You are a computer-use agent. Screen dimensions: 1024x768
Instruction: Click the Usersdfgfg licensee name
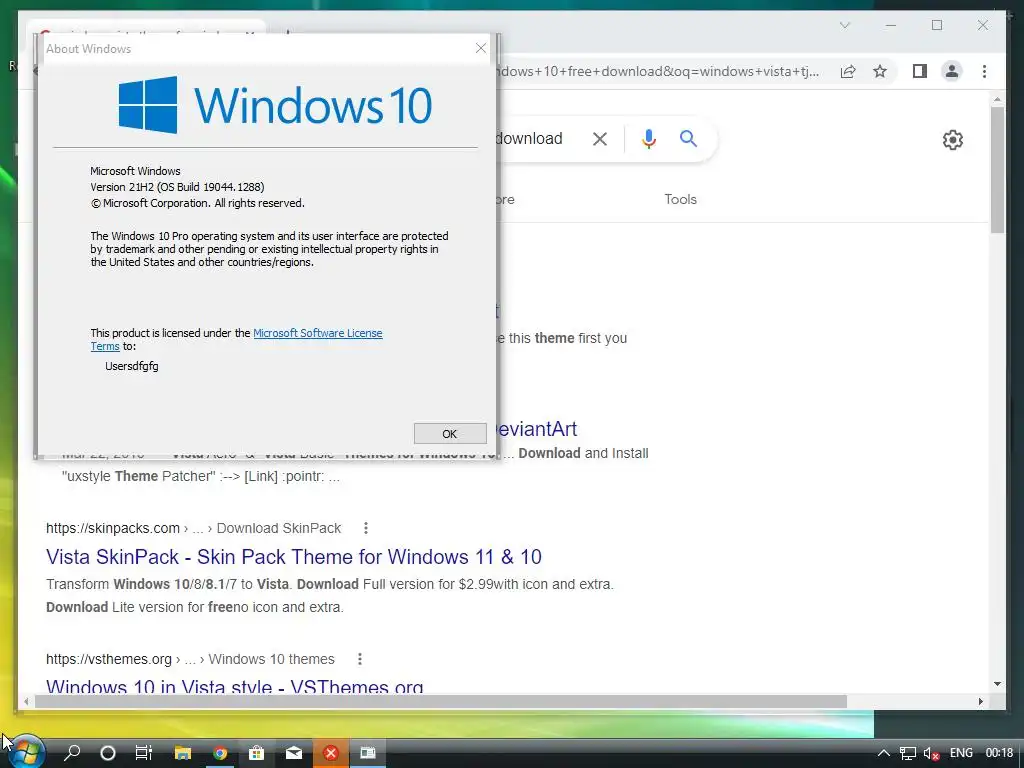(132, 366)
